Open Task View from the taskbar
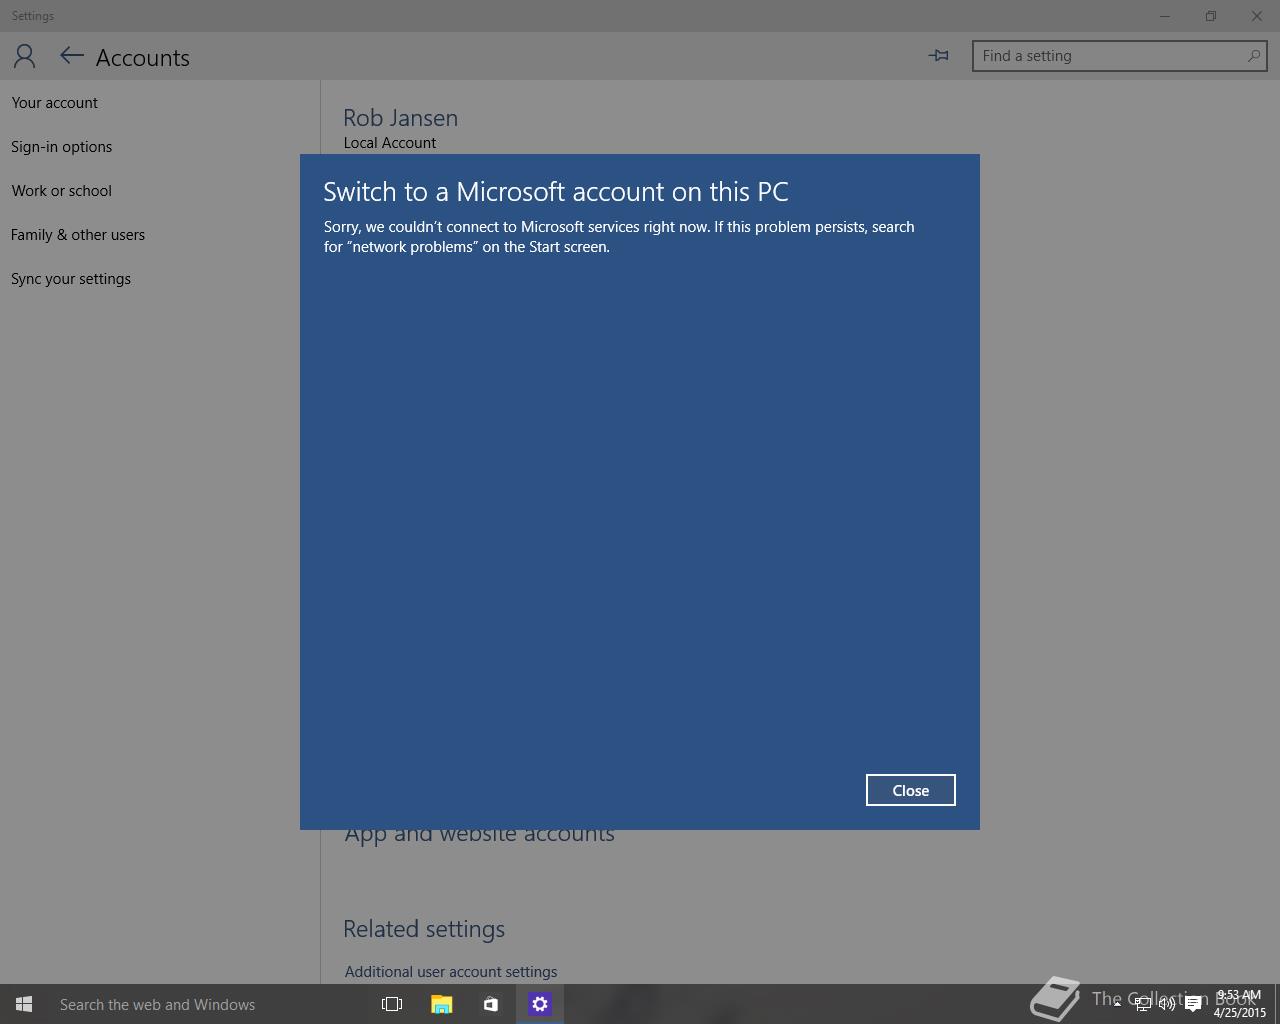1280x1024 pixels. [392, 1004]
